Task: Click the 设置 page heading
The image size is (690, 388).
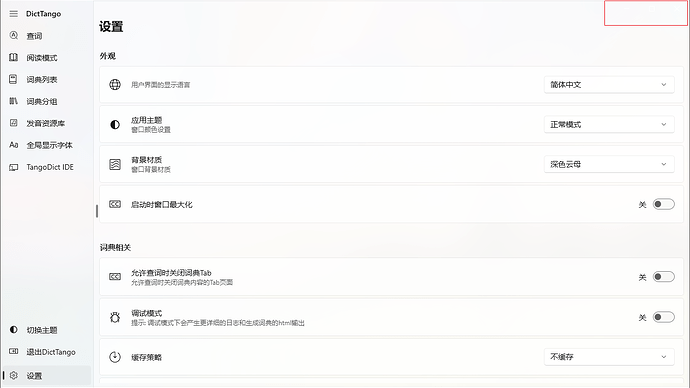Action: click(x=111, y=26)
